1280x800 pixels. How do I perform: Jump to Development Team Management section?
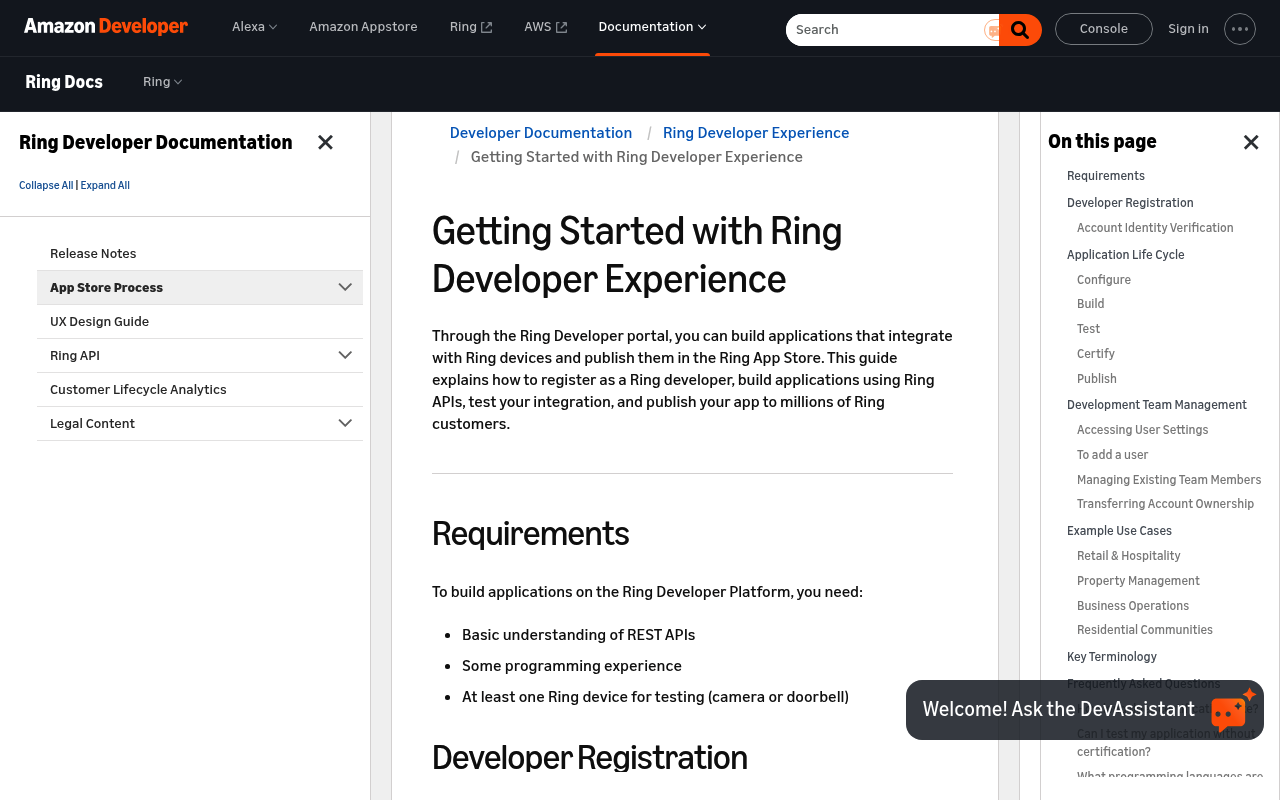(1157, 405)
